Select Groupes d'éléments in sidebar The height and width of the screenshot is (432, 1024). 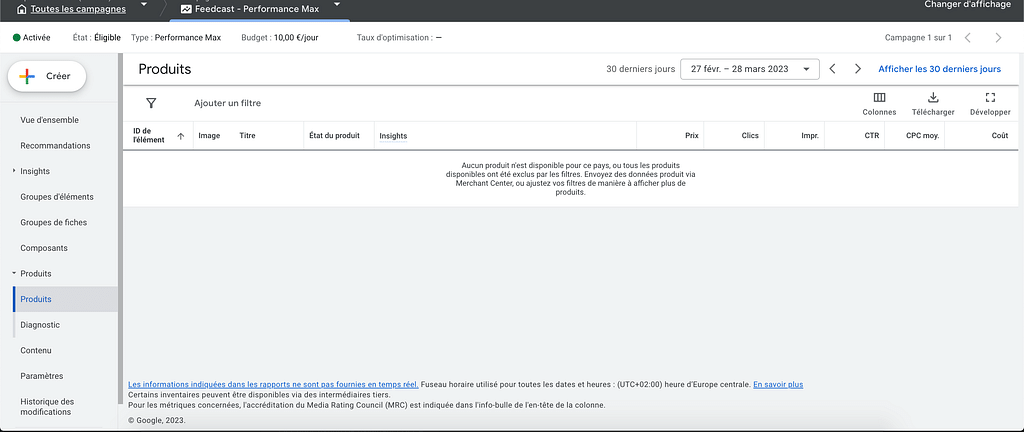(x=57, y=197)
